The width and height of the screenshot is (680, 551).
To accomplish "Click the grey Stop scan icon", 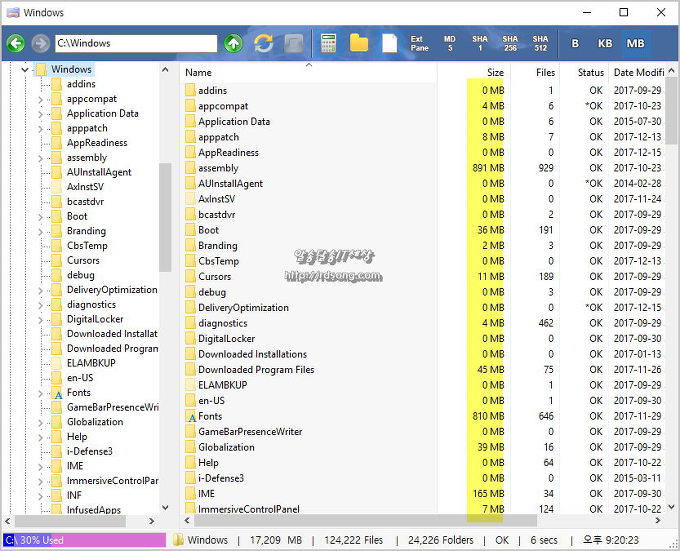I will pos(294,43).
